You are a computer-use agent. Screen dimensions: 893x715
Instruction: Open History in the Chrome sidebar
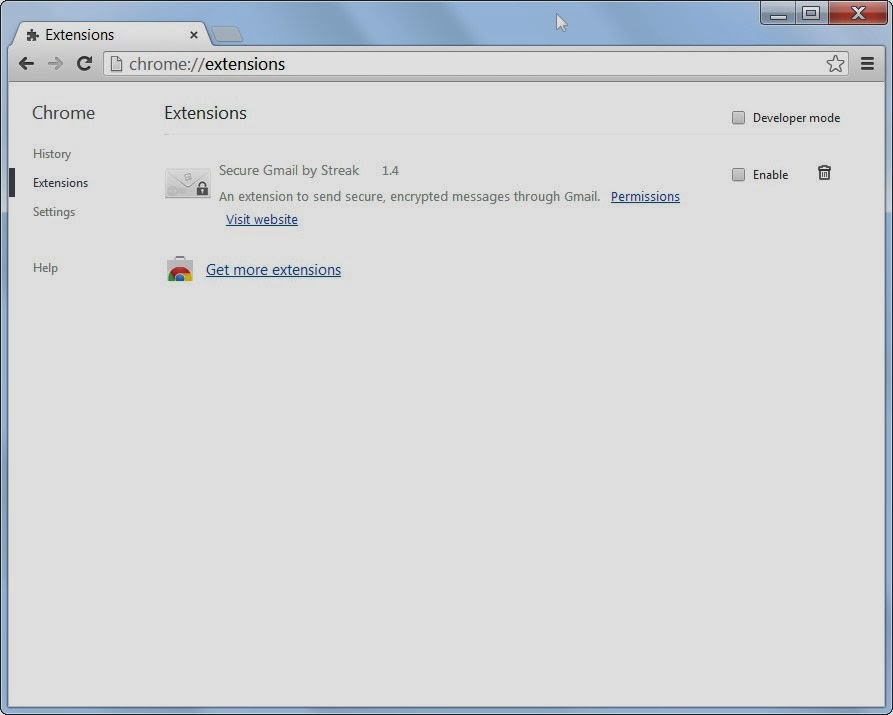click(x=52, y=154)
